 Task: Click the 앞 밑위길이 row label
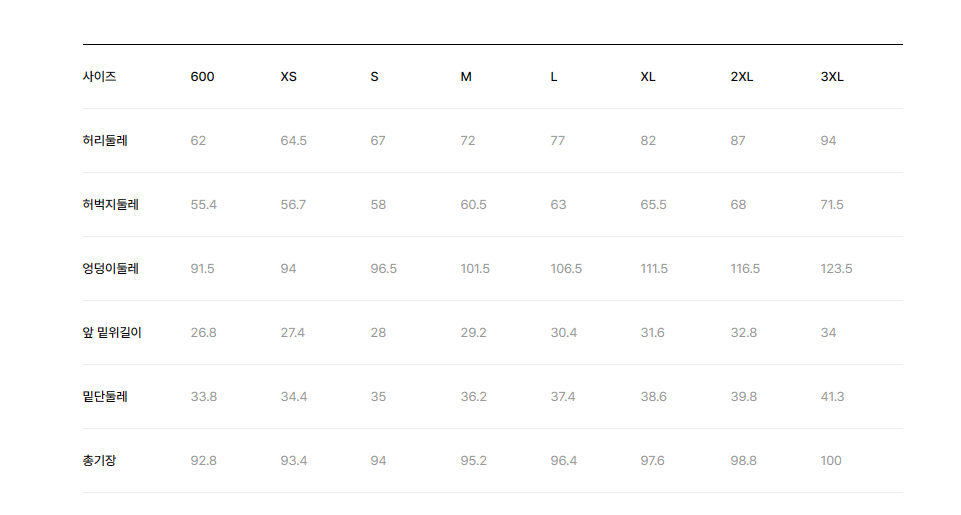(112, 332)
